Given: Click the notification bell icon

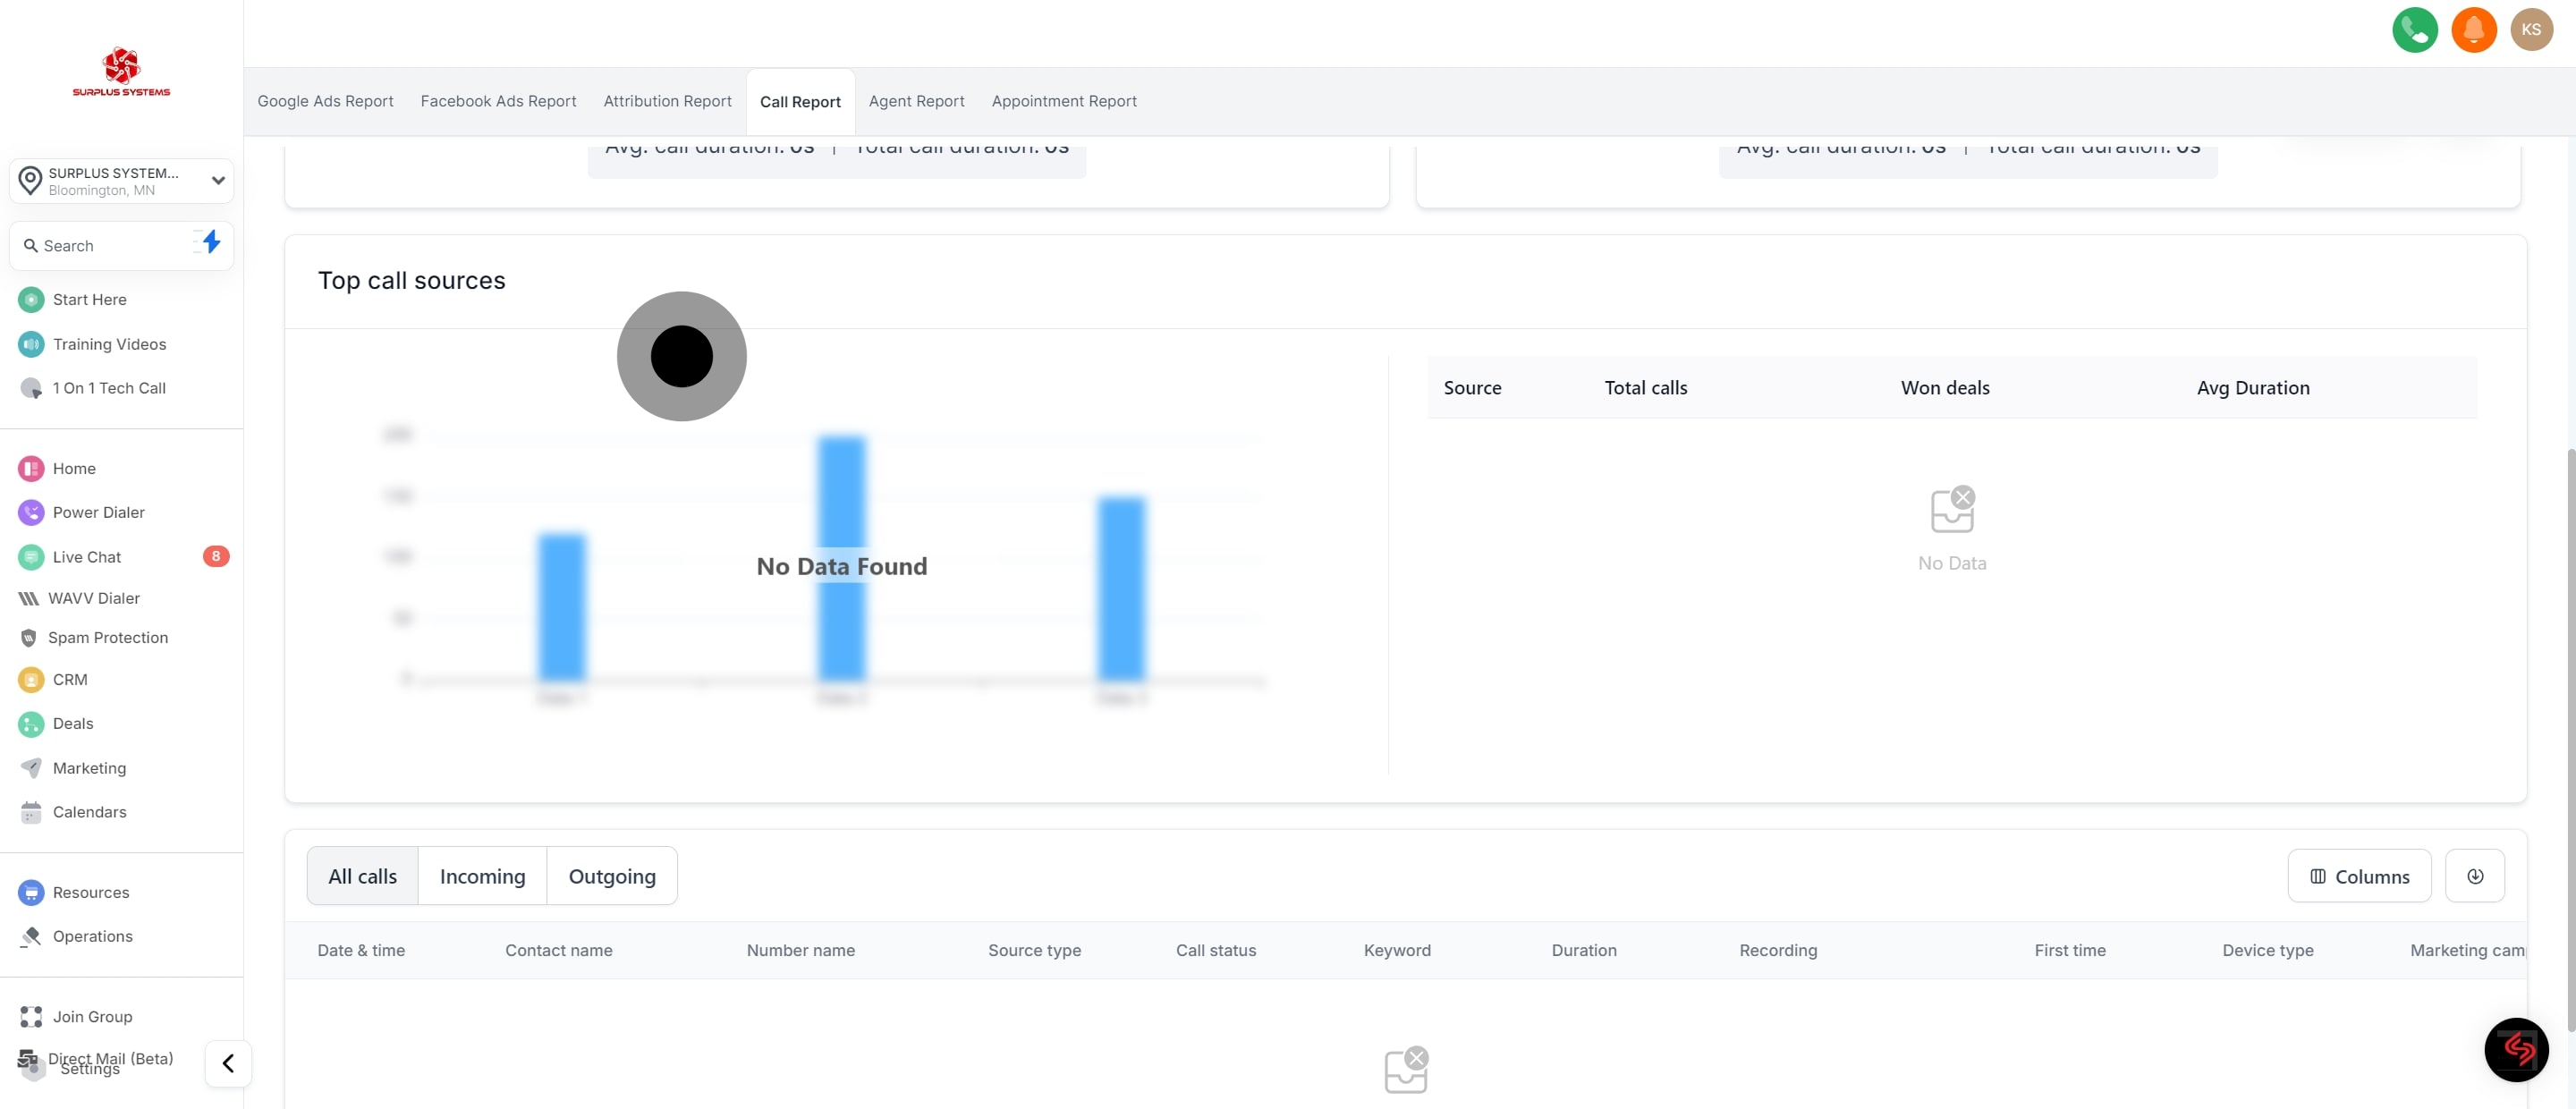Looking at the screenshot, I should tap(2474, 30).
